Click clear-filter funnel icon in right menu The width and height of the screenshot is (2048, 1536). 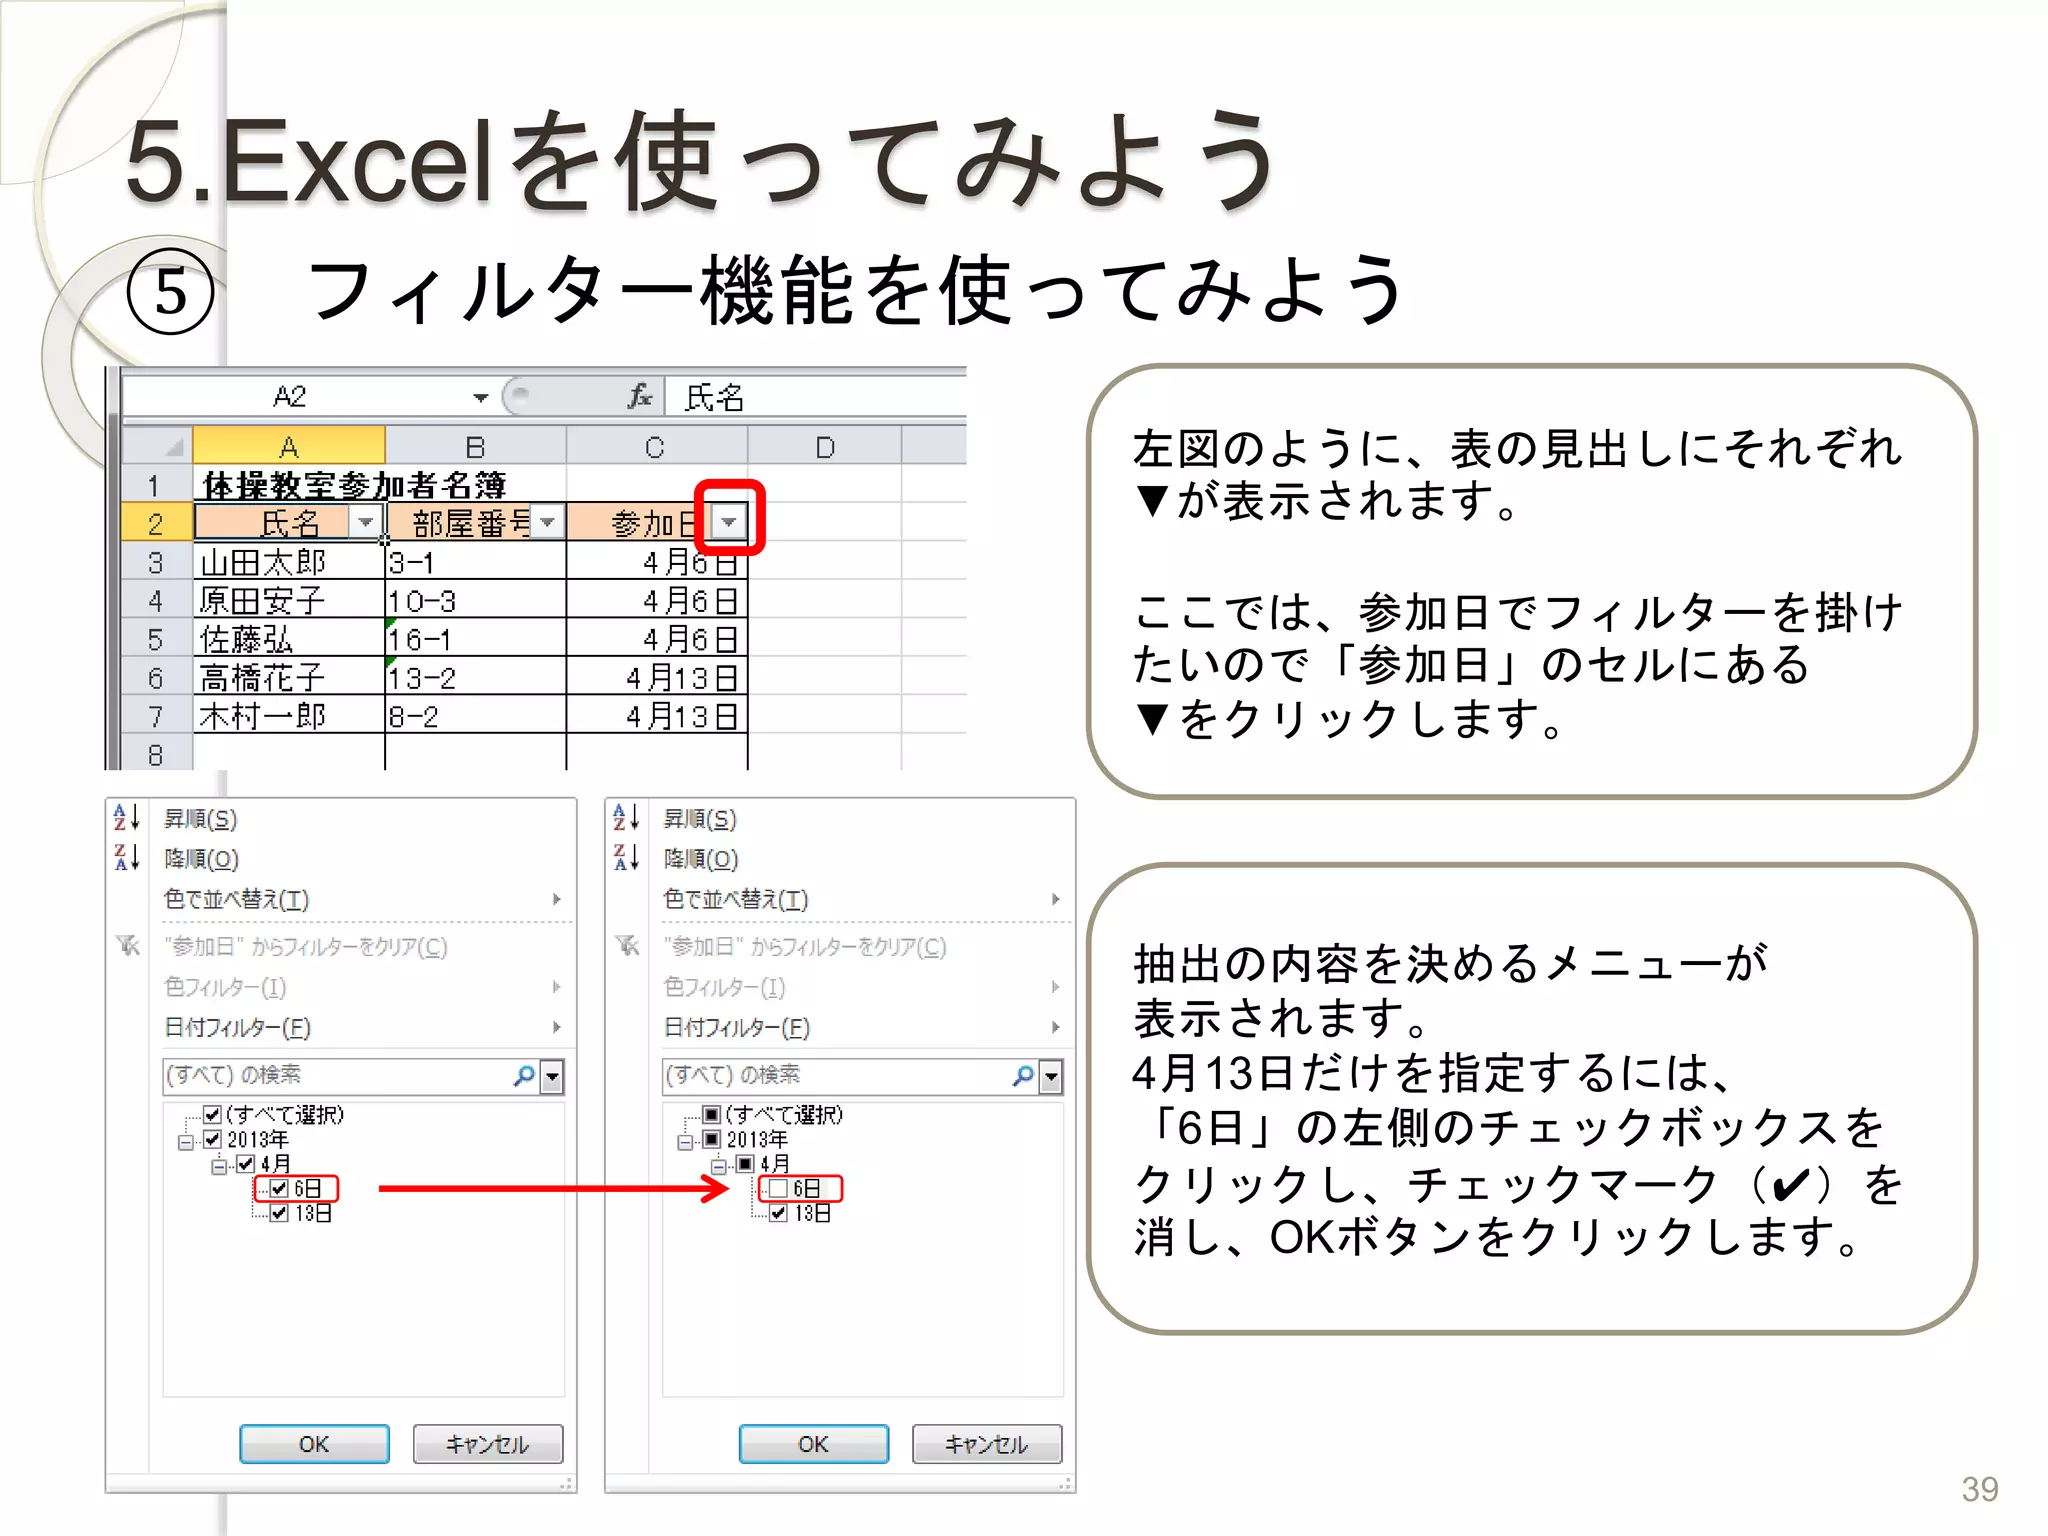pos(627,945)
